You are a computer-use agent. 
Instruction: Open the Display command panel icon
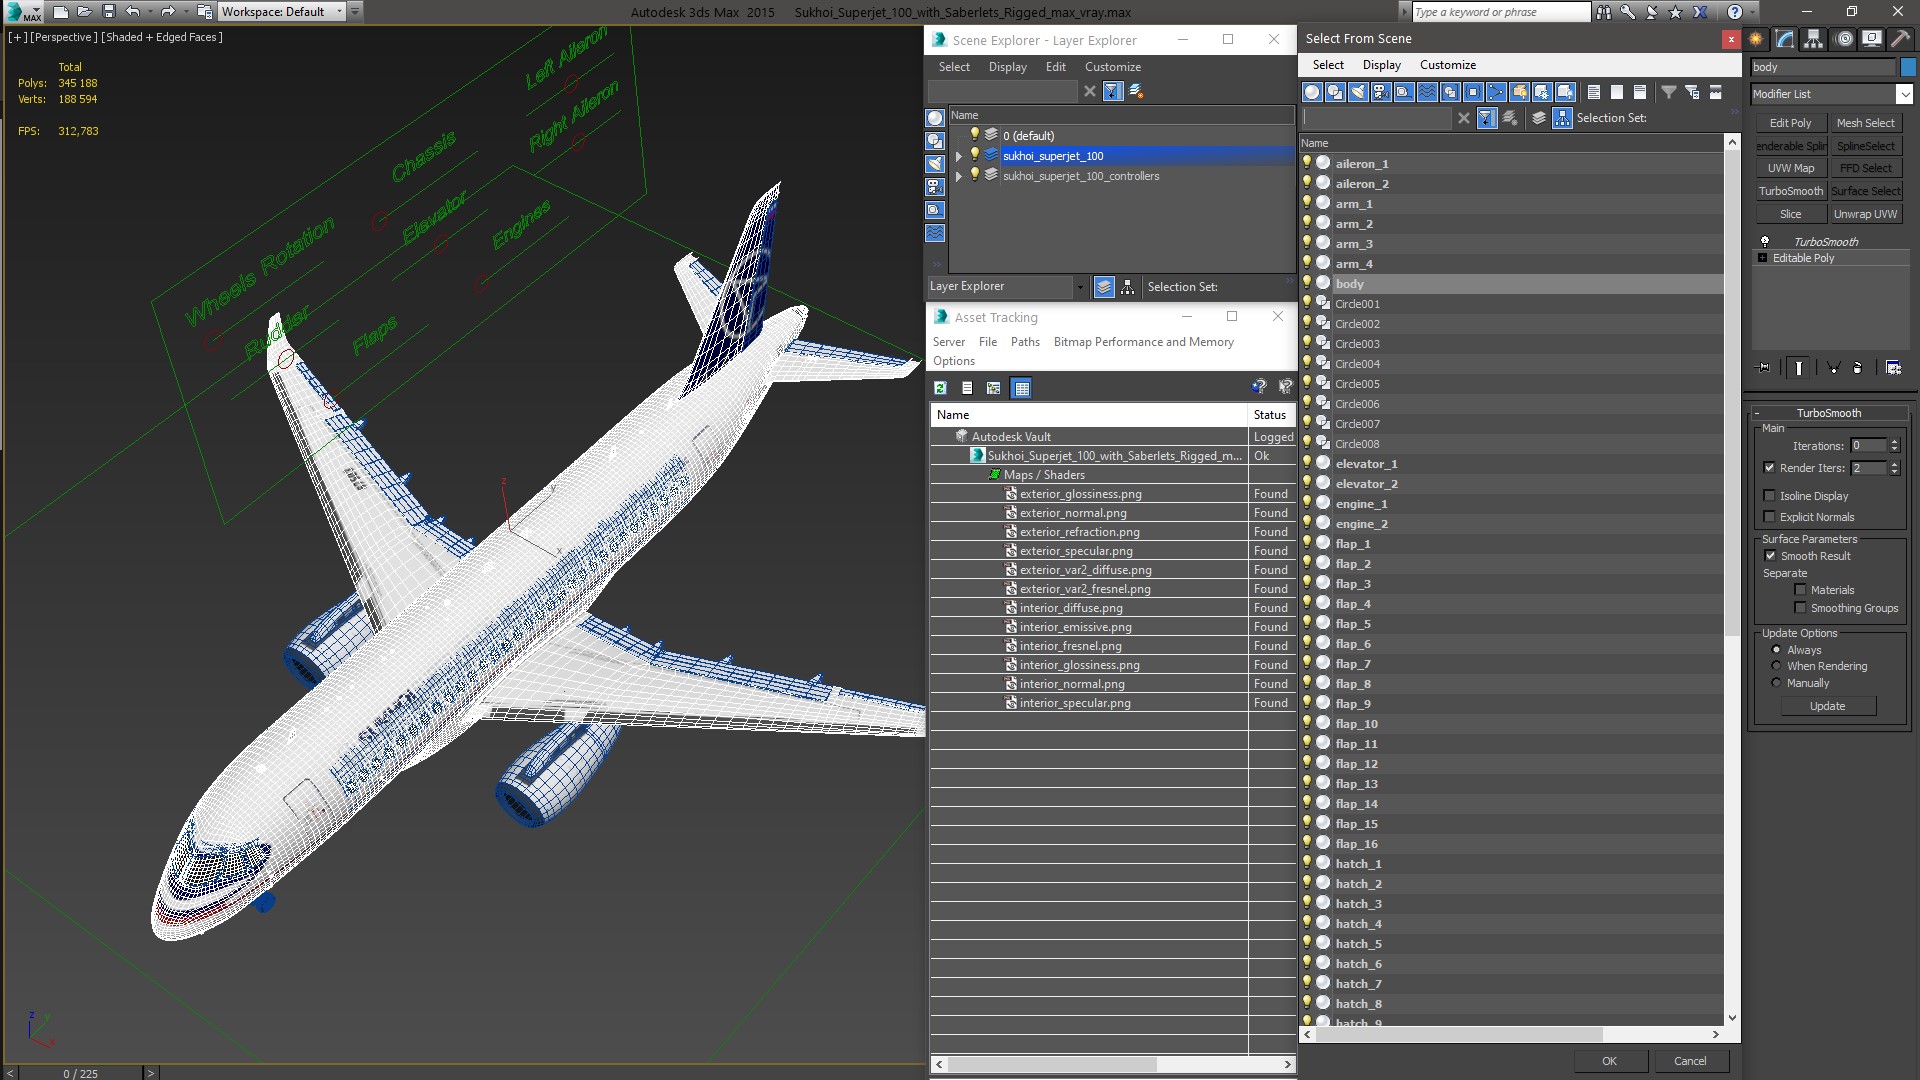1872,39
